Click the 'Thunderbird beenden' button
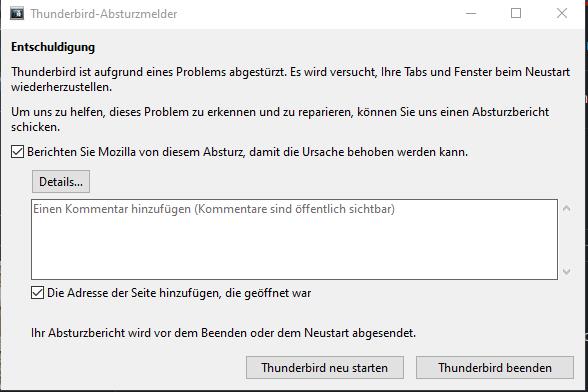The height and width of the screenshot is (392, 588). point(495,368)
